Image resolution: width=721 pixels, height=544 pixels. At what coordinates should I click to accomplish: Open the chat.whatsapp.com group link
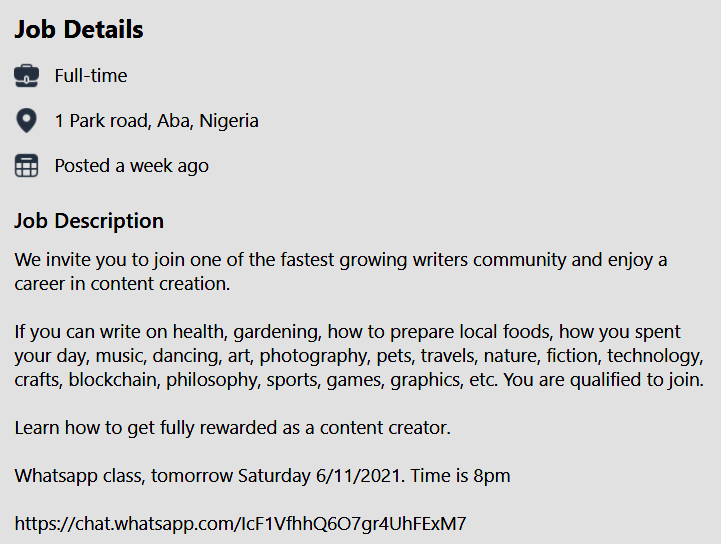tap(240, 523)
